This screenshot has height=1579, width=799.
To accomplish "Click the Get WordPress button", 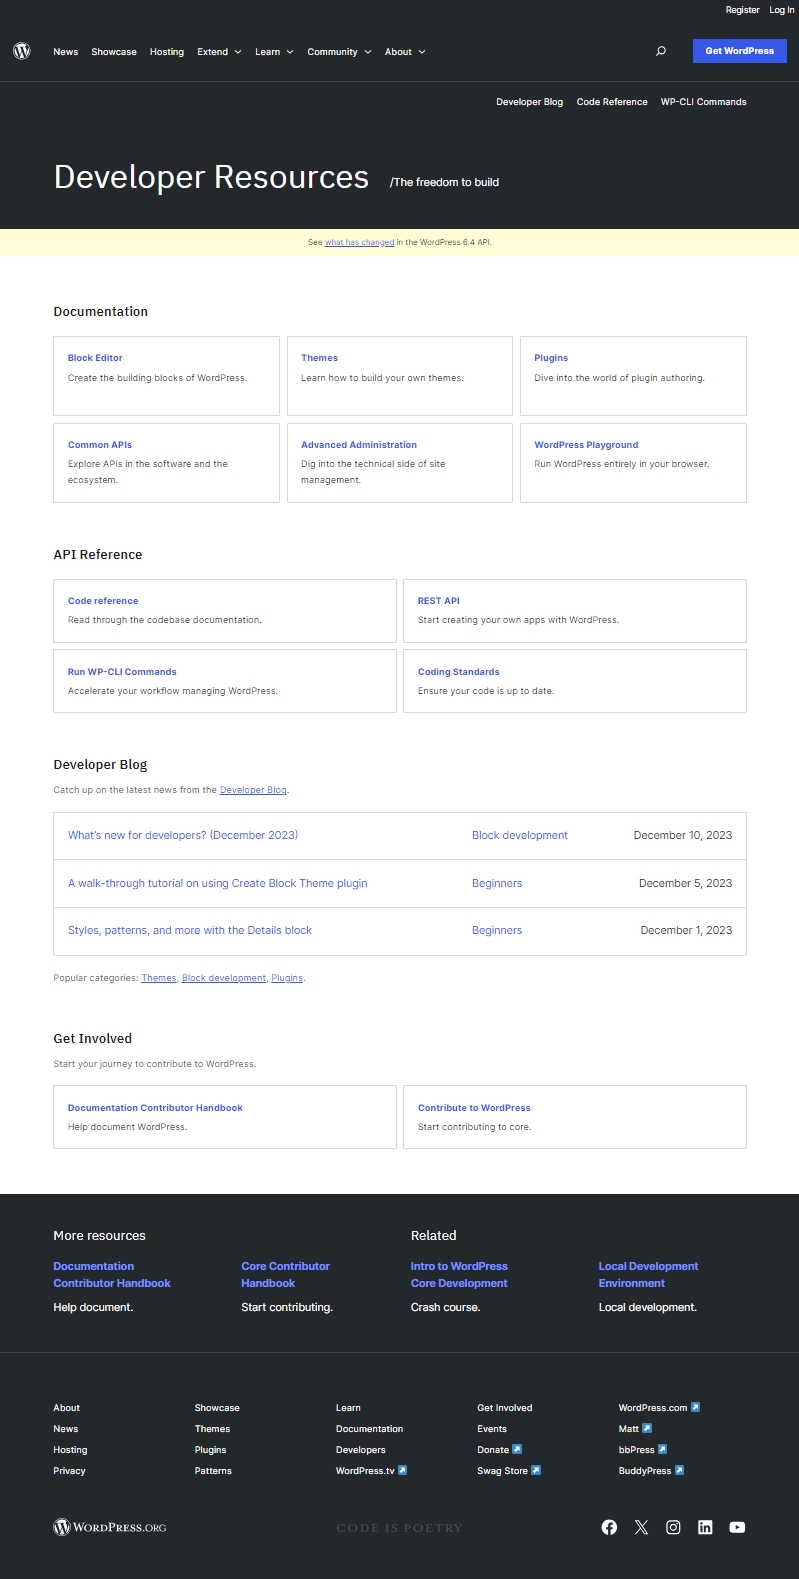I will coord(740,51).
